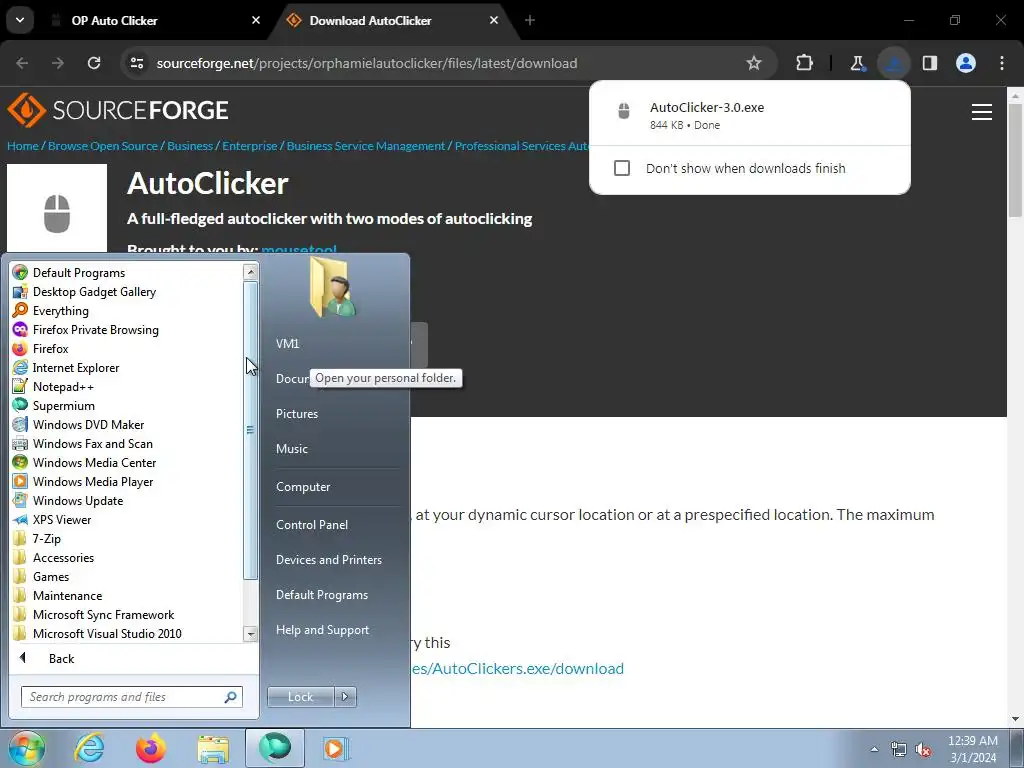Click the programs list scroll-down arrow

250,633
